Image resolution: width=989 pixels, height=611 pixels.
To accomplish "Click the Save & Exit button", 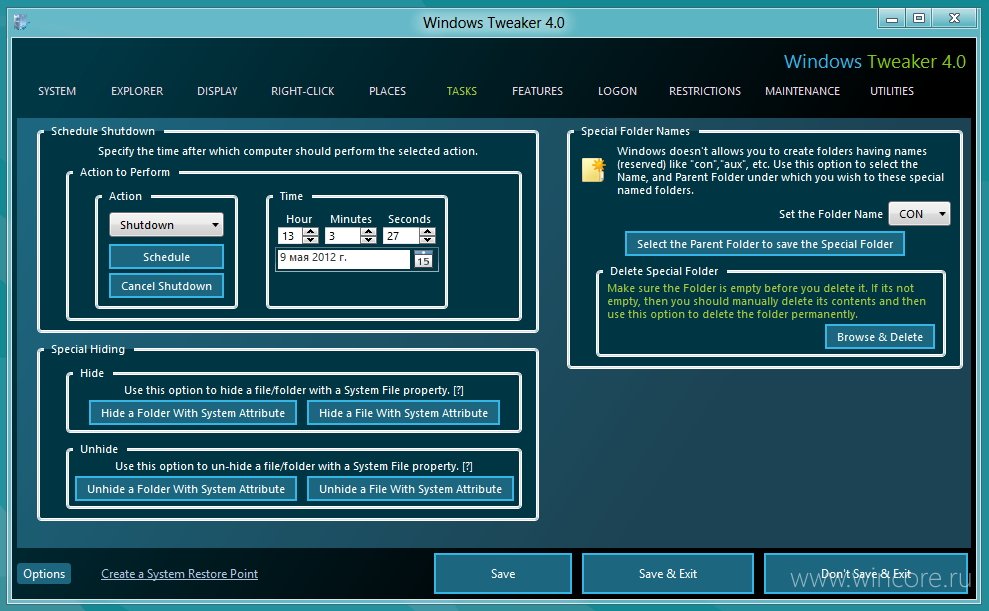I will [668, 574].
